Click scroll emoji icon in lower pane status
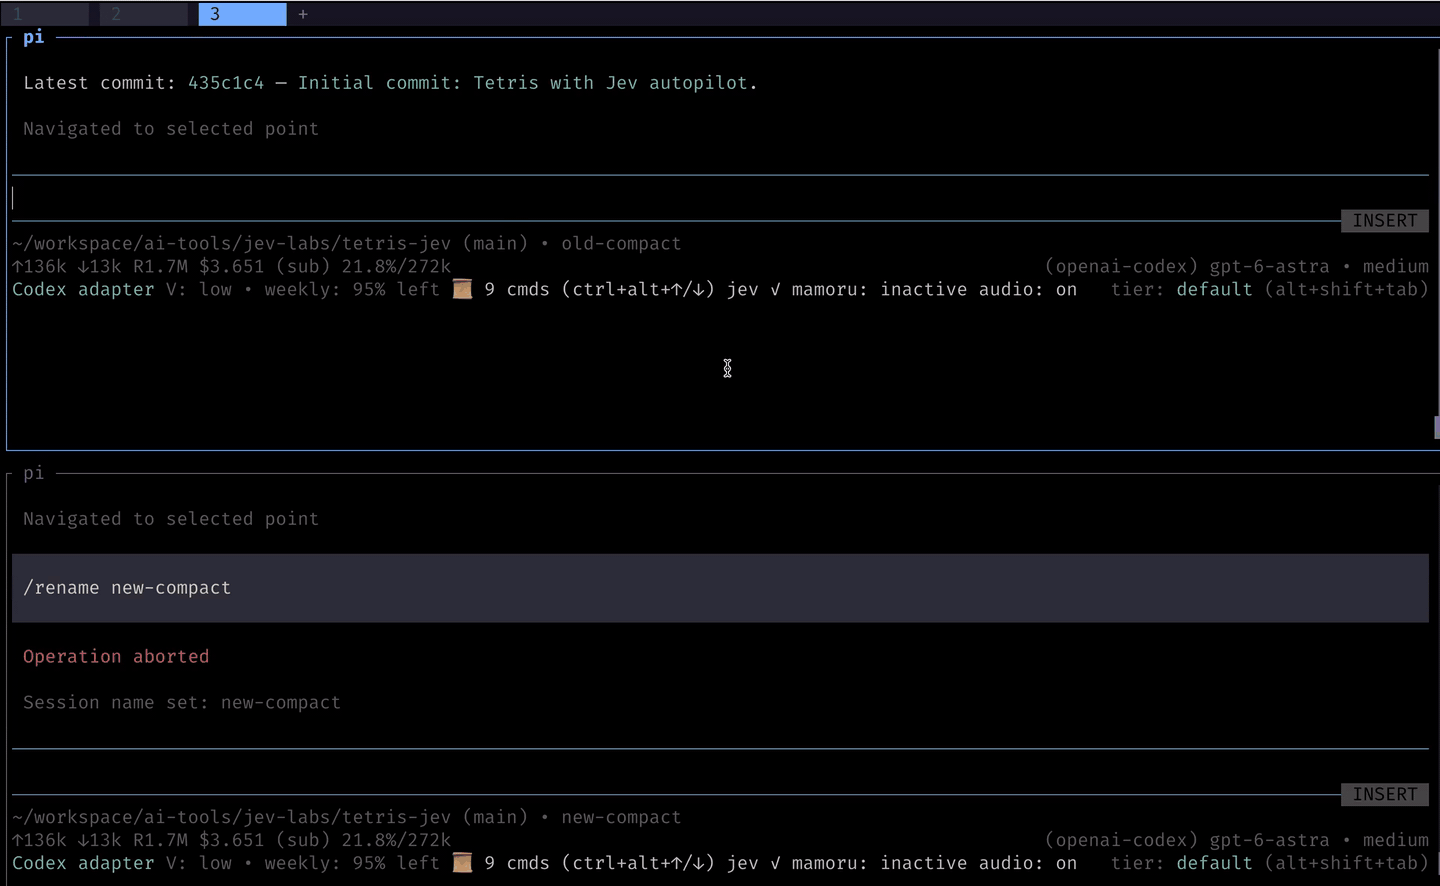This screenshot has height=886, width=1440. (x=462, y=864)
